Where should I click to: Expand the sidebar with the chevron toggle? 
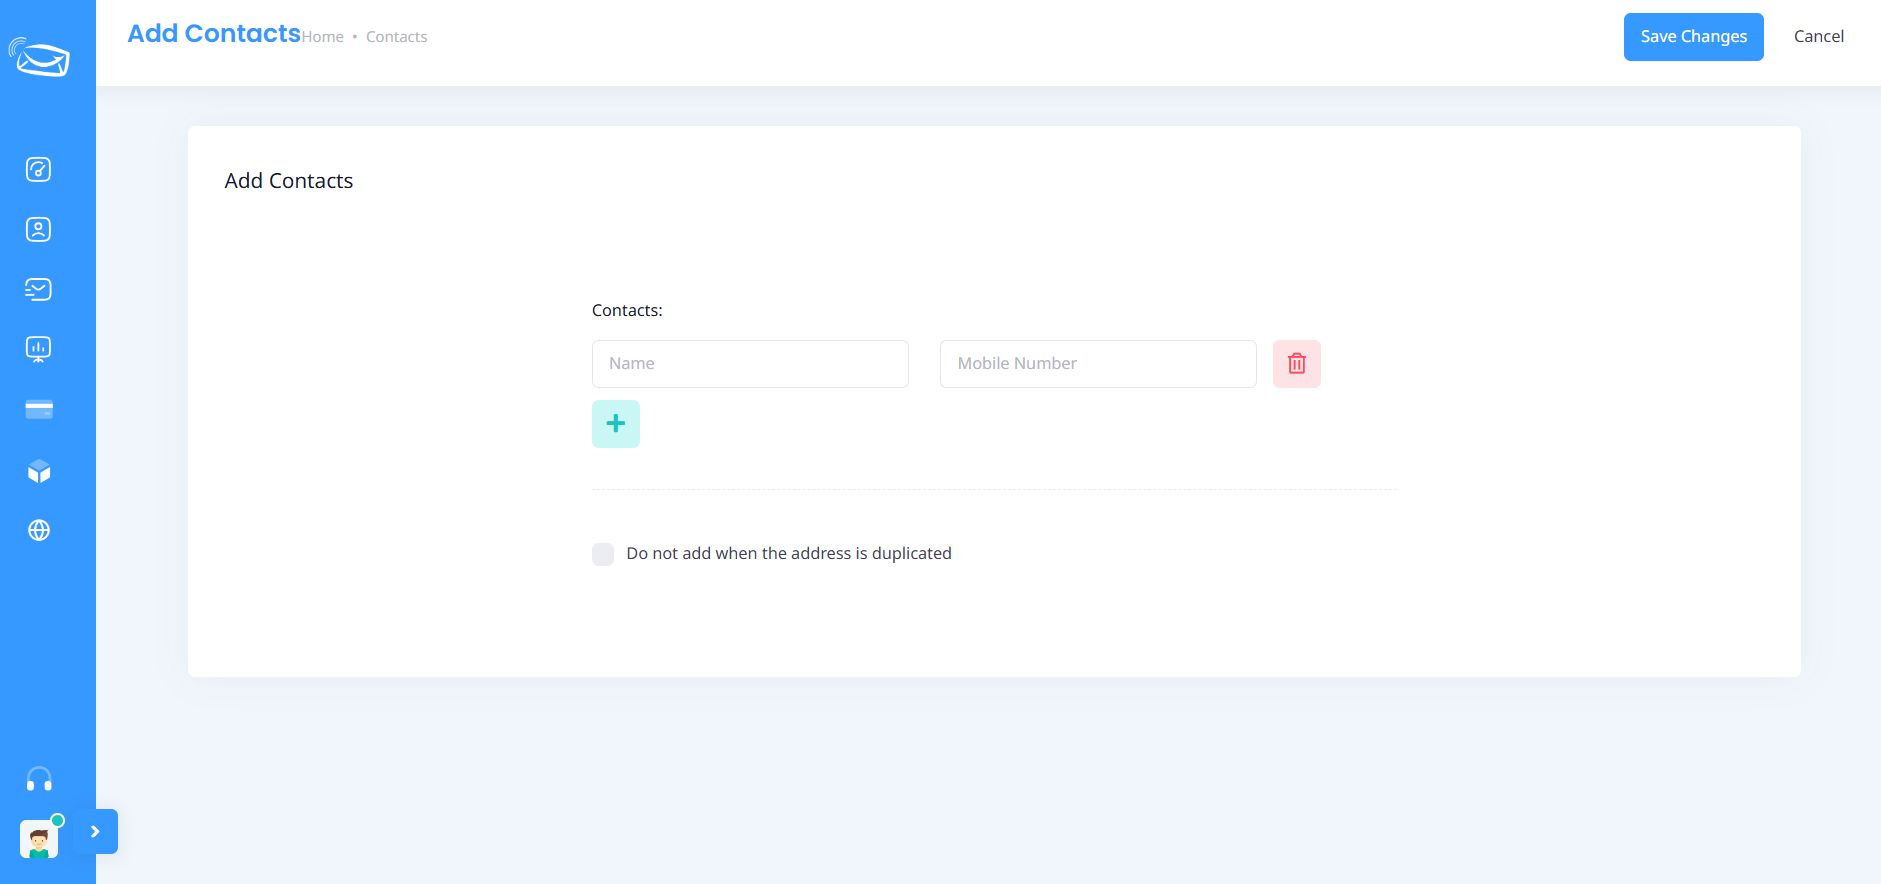point(96,831)
